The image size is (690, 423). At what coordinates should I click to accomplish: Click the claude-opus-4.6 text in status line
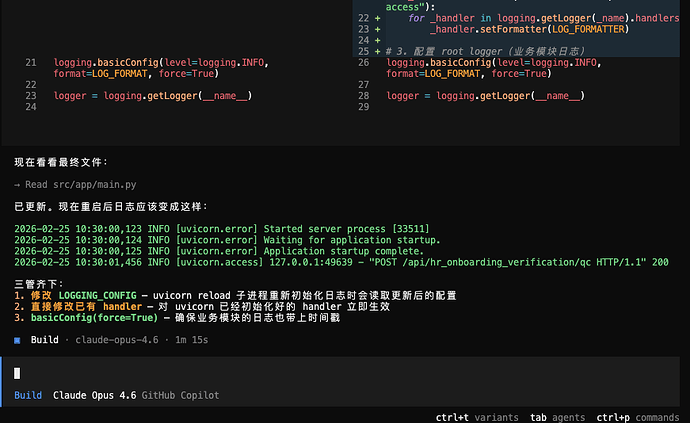pos(117,340)
